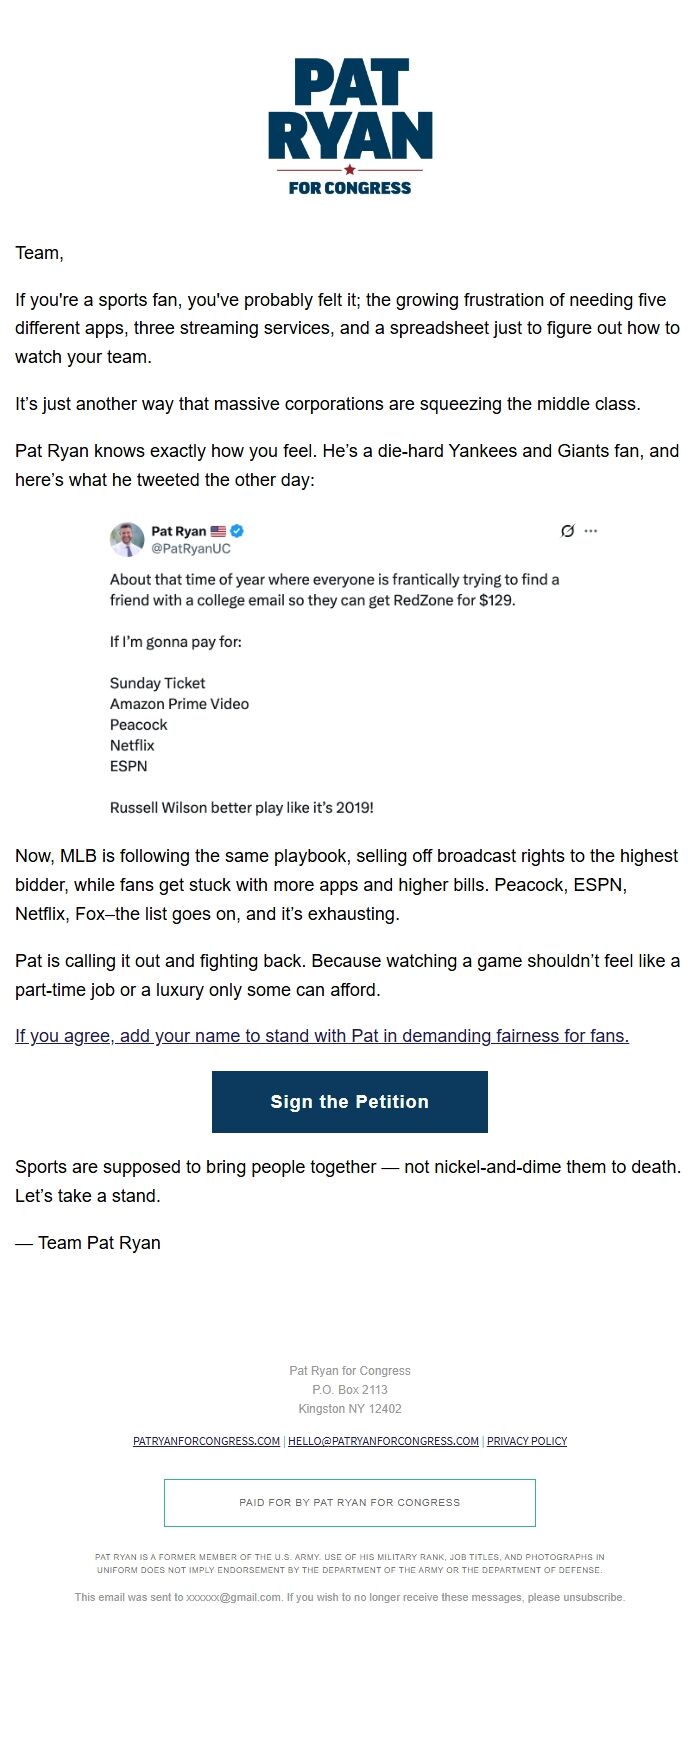Screen dimensions: 700x1745
Task: Click the @PatRyanUC handle
Action: click(190, 548)
